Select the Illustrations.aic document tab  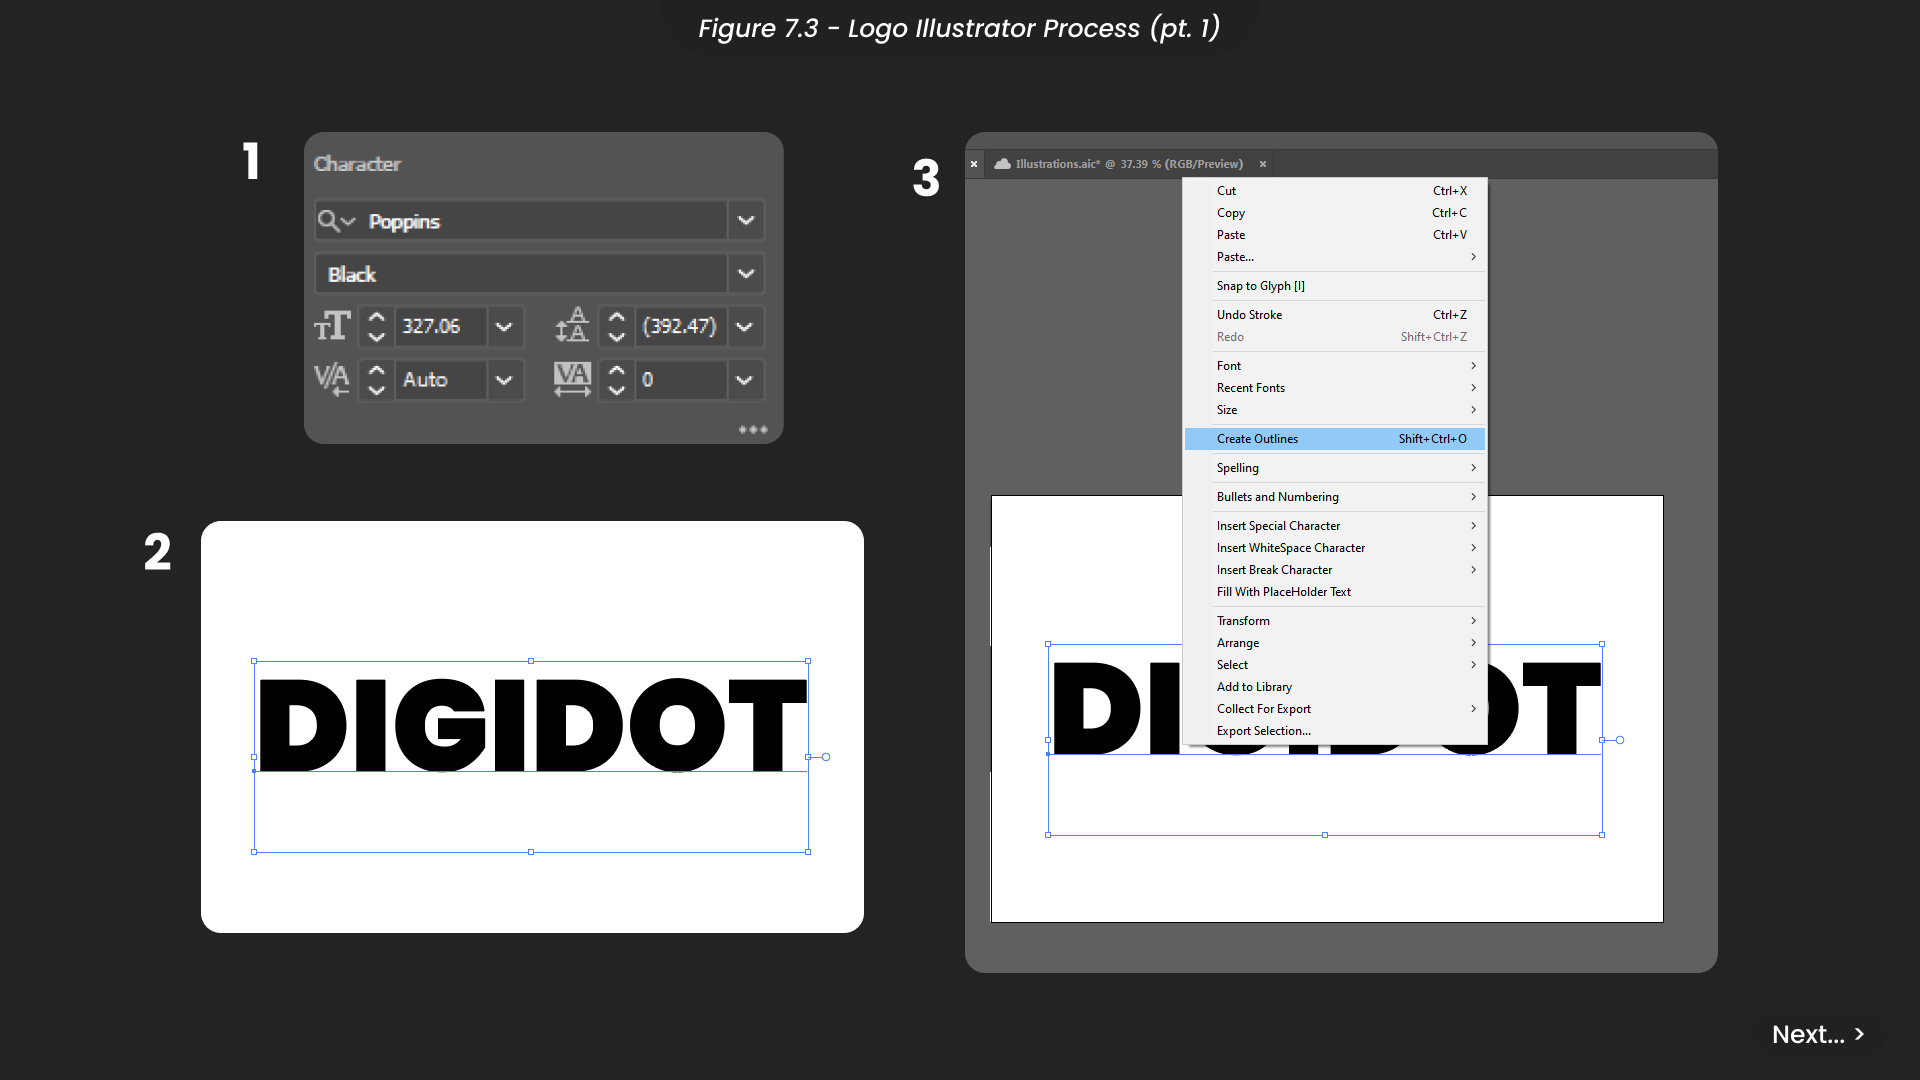1129,164
